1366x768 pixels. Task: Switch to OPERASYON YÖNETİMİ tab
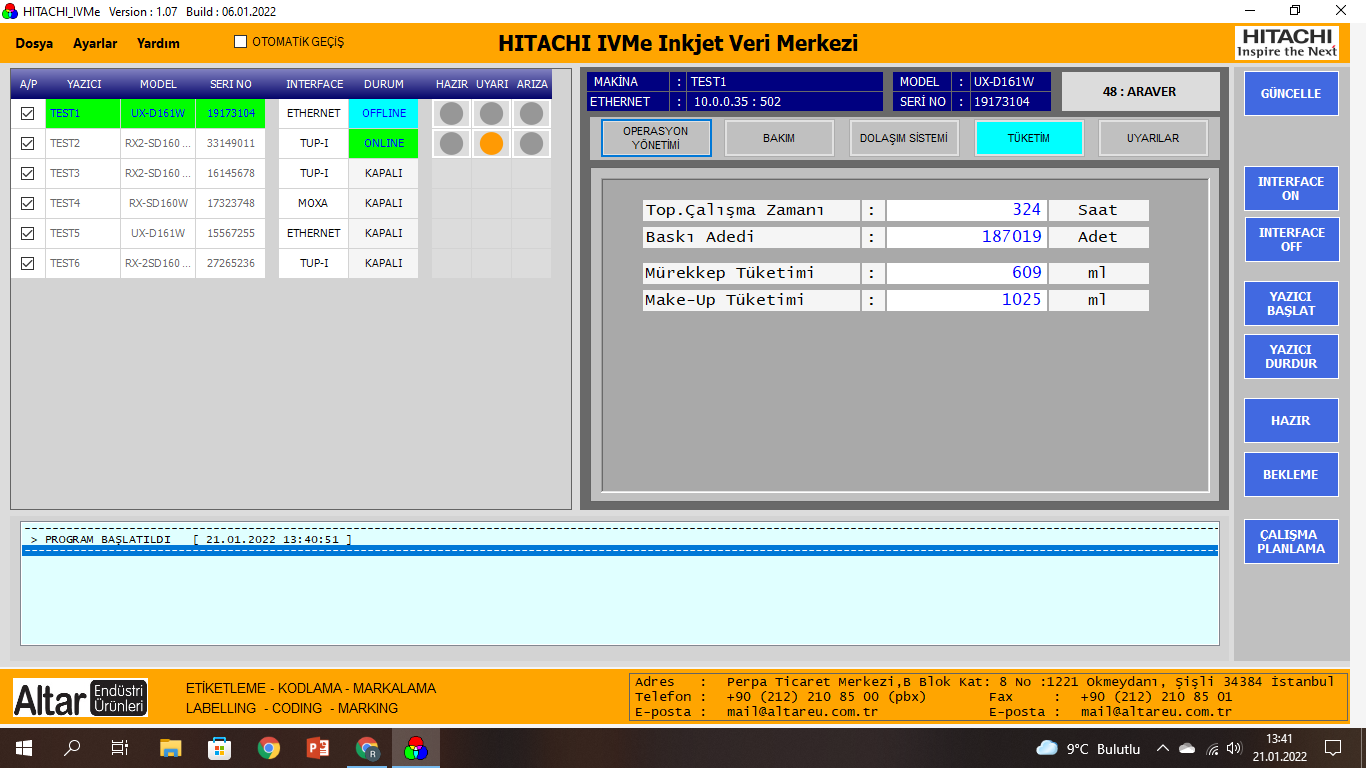[x=656, y=138]
